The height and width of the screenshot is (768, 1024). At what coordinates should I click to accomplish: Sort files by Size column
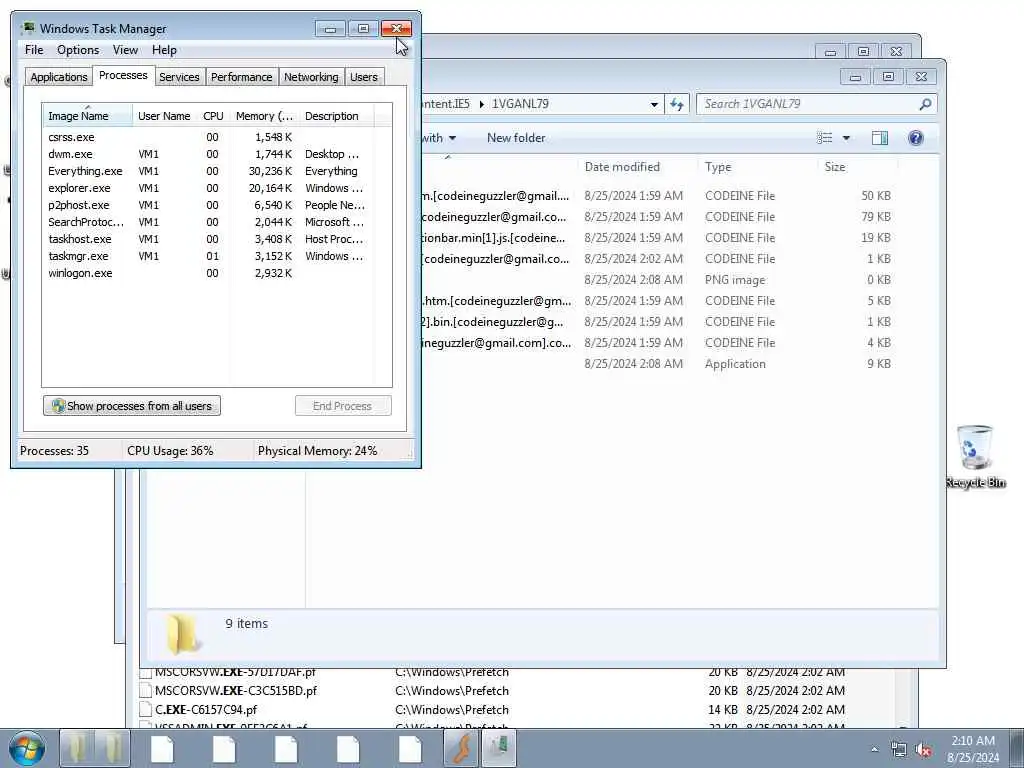(857, 167)
